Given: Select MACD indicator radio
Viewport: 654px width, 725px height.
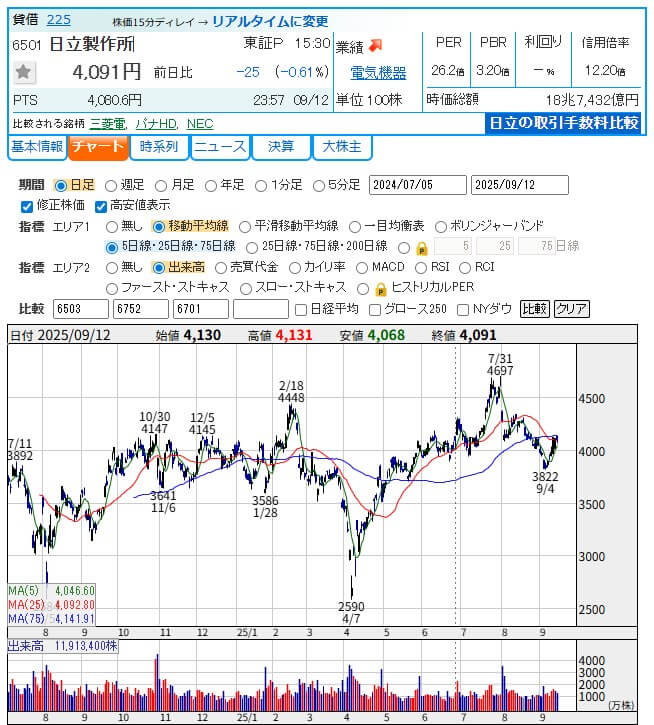Looking at the screenshot, I should pos(362,268).
